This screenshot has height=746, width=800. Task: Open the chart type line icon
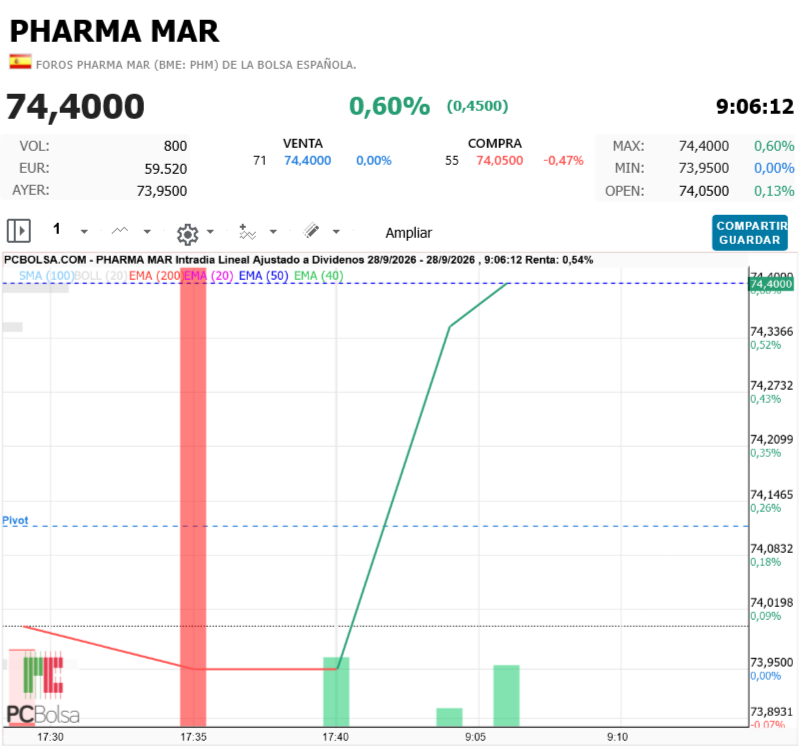120,231
